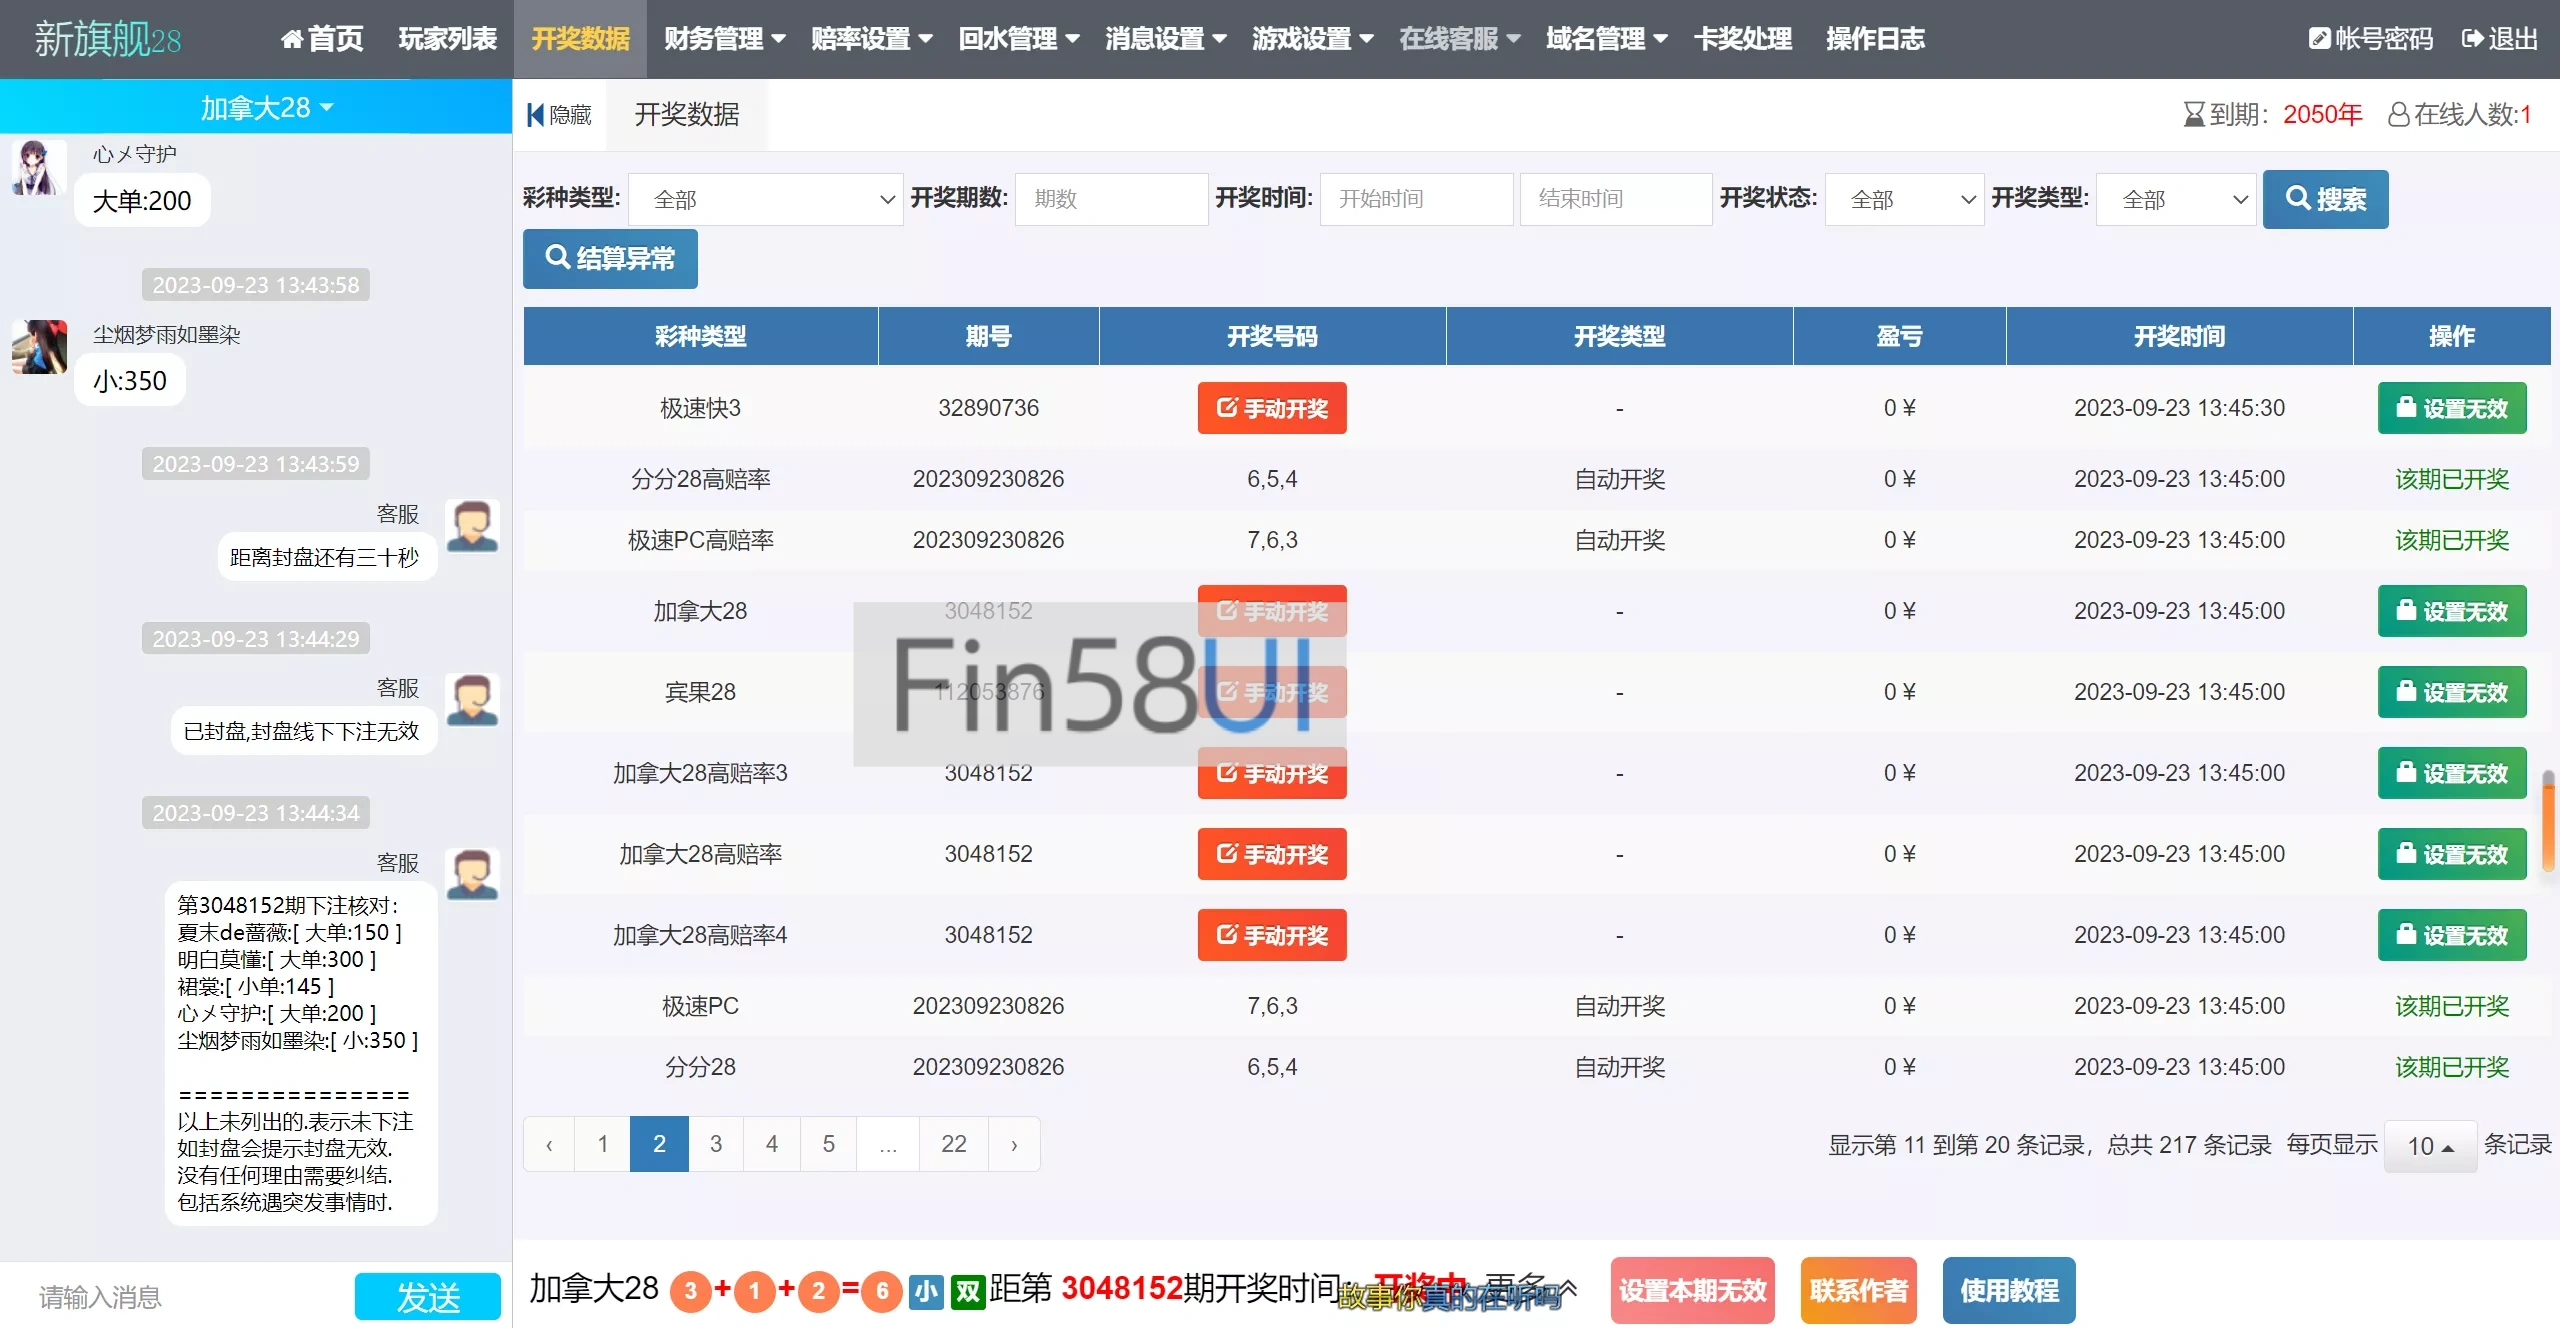
Task: Click 设置无效 lock button for 宾果28
Action: click(x=2451, y=692)
